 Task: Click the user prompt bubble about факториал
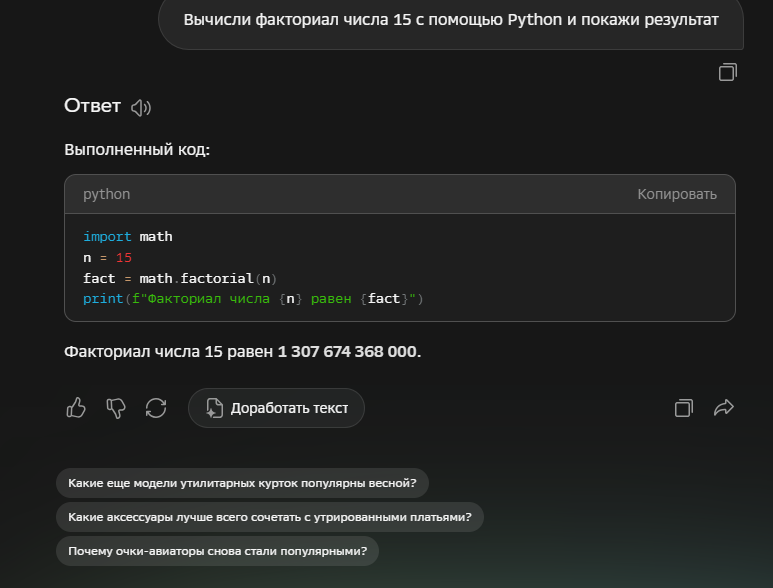[451, 20]
